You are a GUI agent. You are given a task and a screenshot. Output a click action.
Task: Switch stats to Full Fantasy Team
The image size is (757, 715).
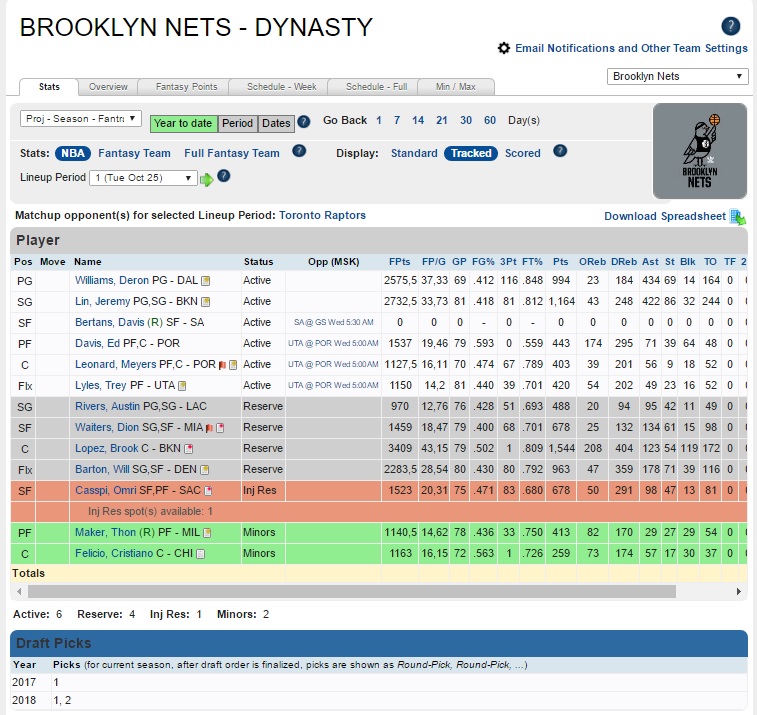click(232, 154)
